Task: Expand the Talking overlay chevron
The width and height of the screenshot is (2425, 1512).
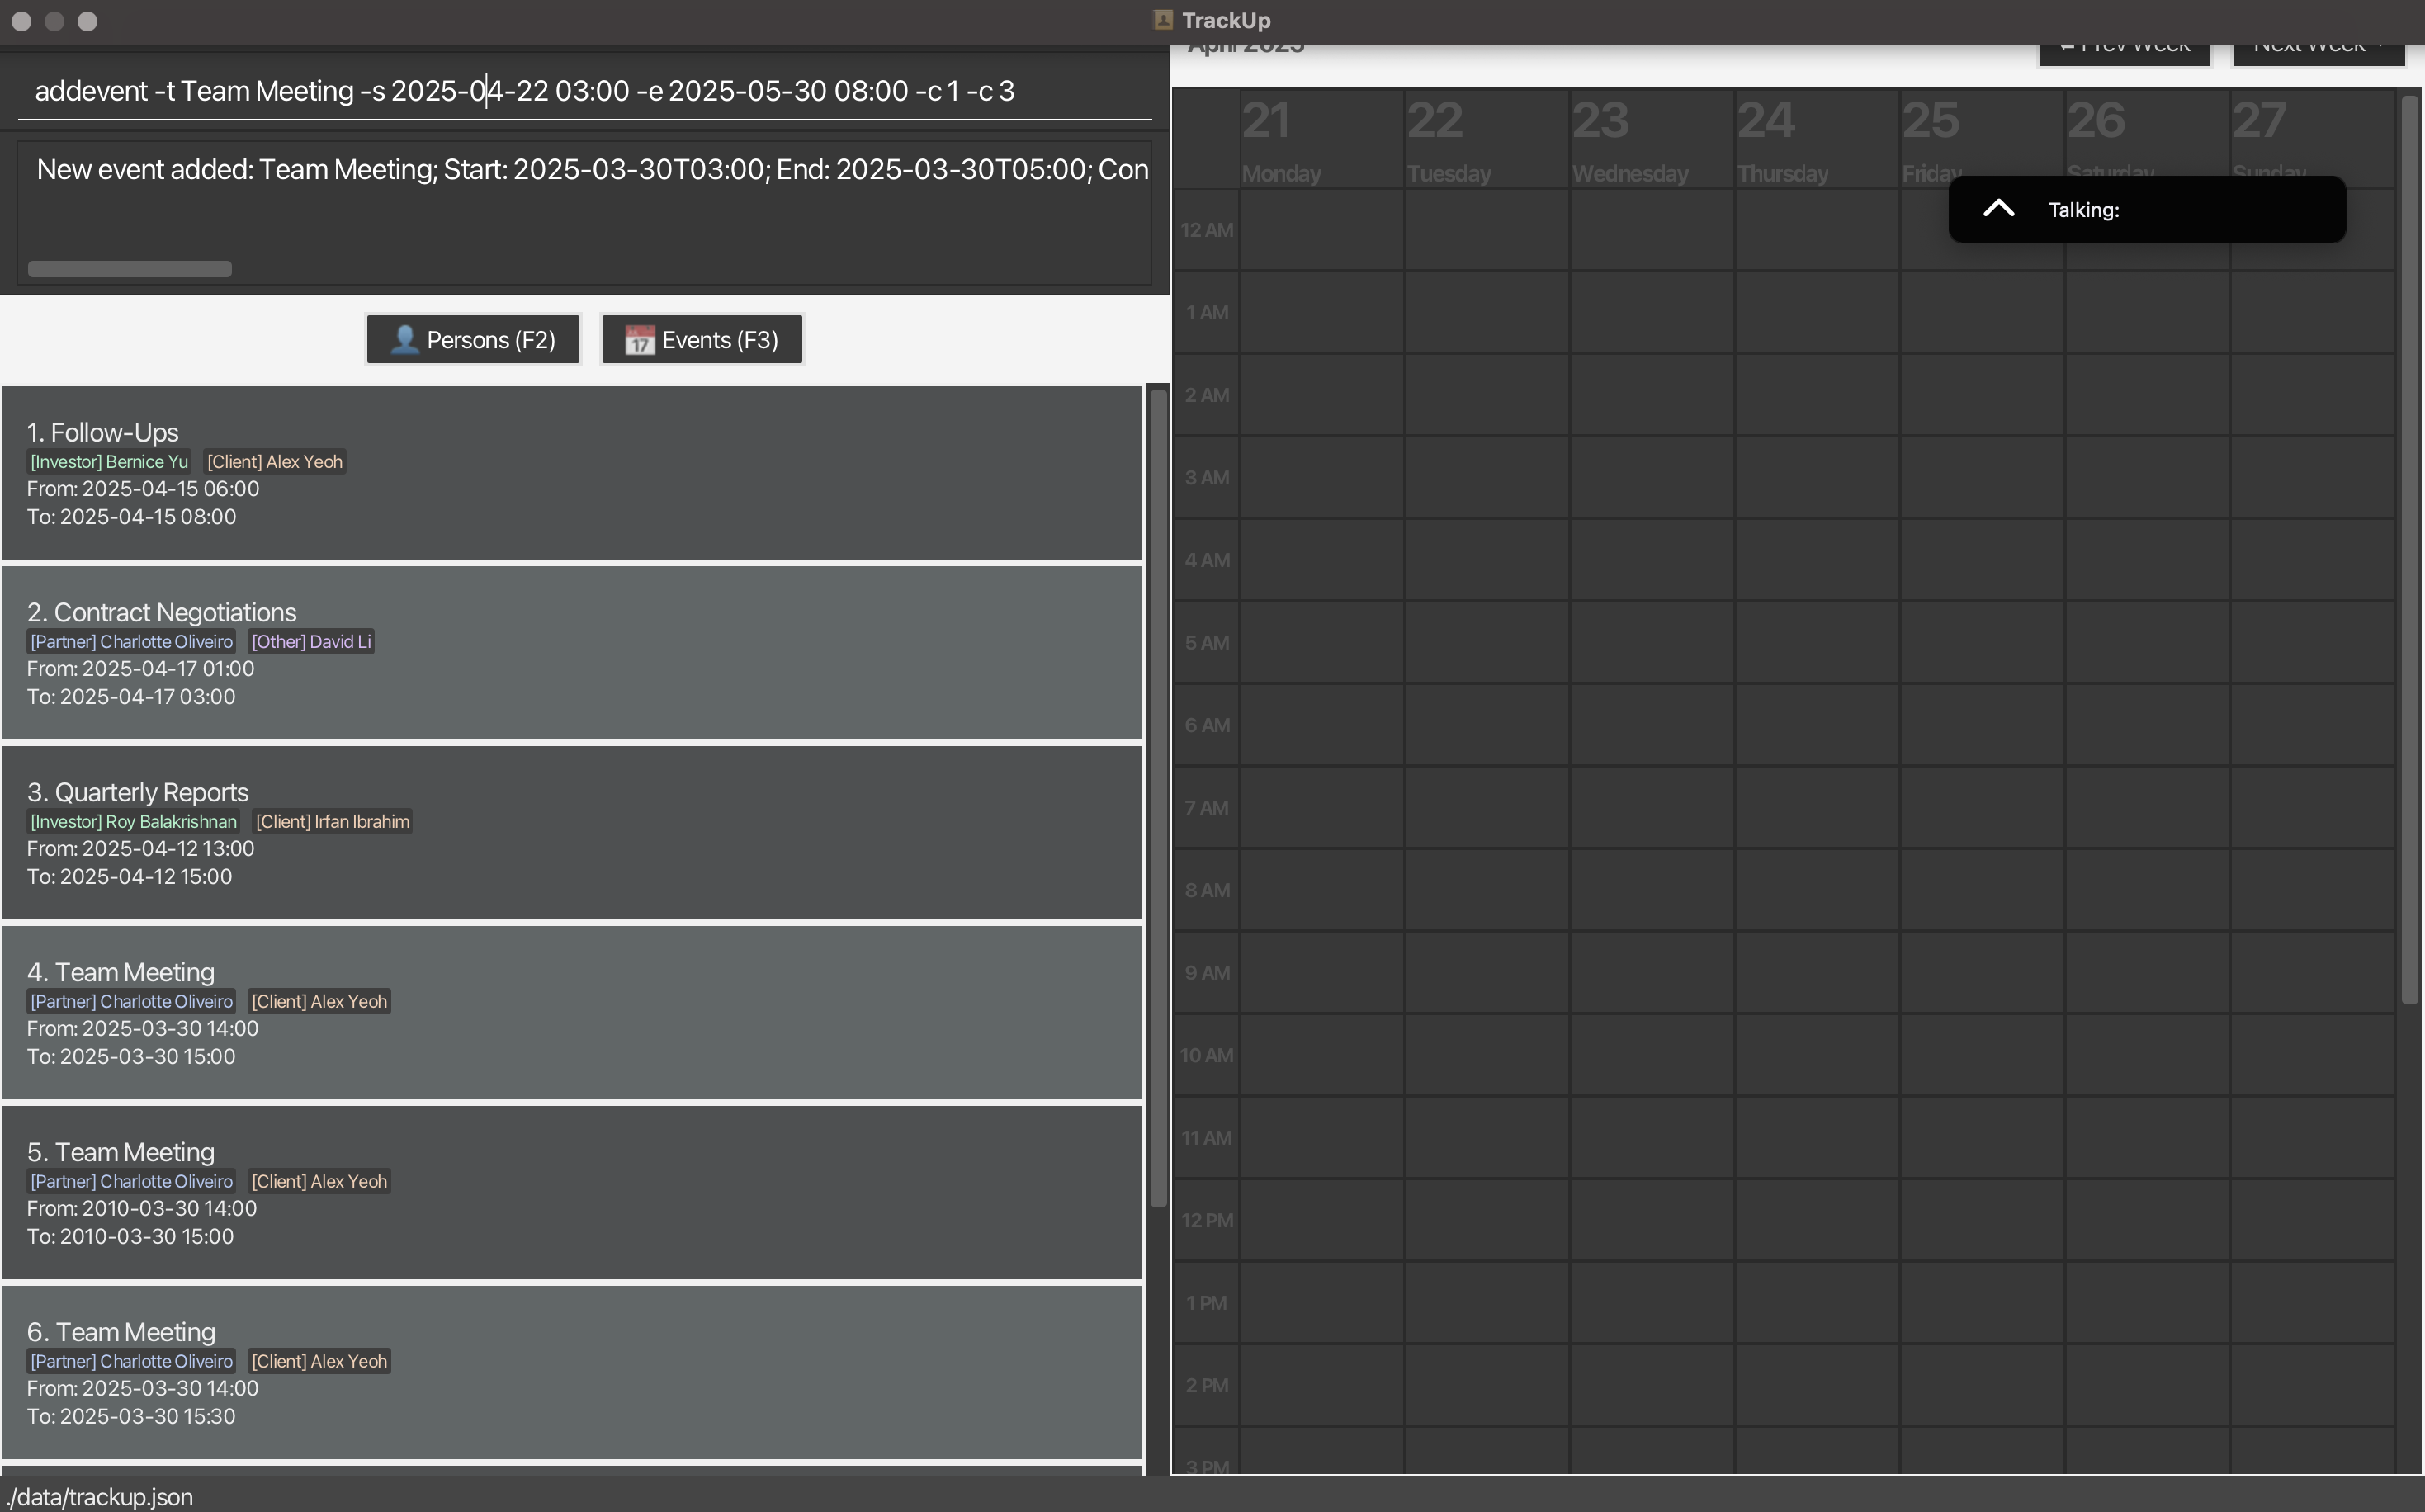Action: [1998, 209]
